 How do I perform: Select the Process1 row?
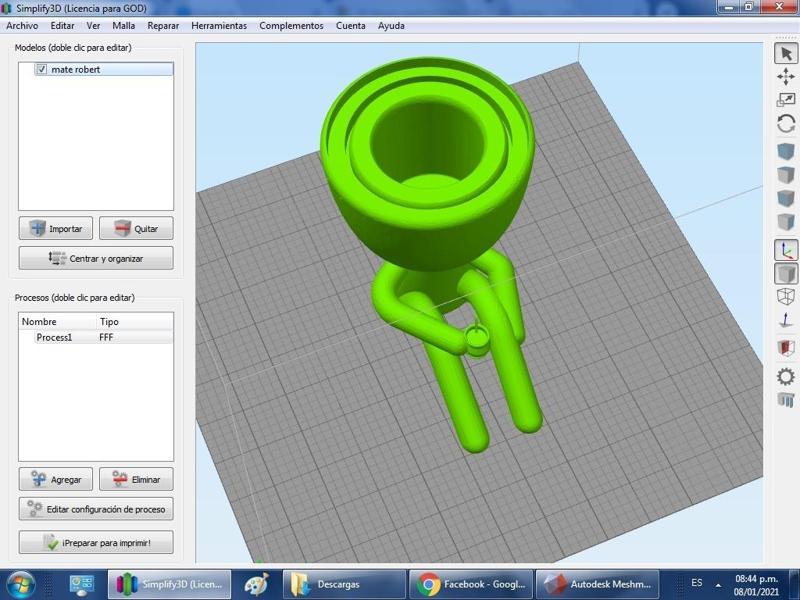coord(96,337)
